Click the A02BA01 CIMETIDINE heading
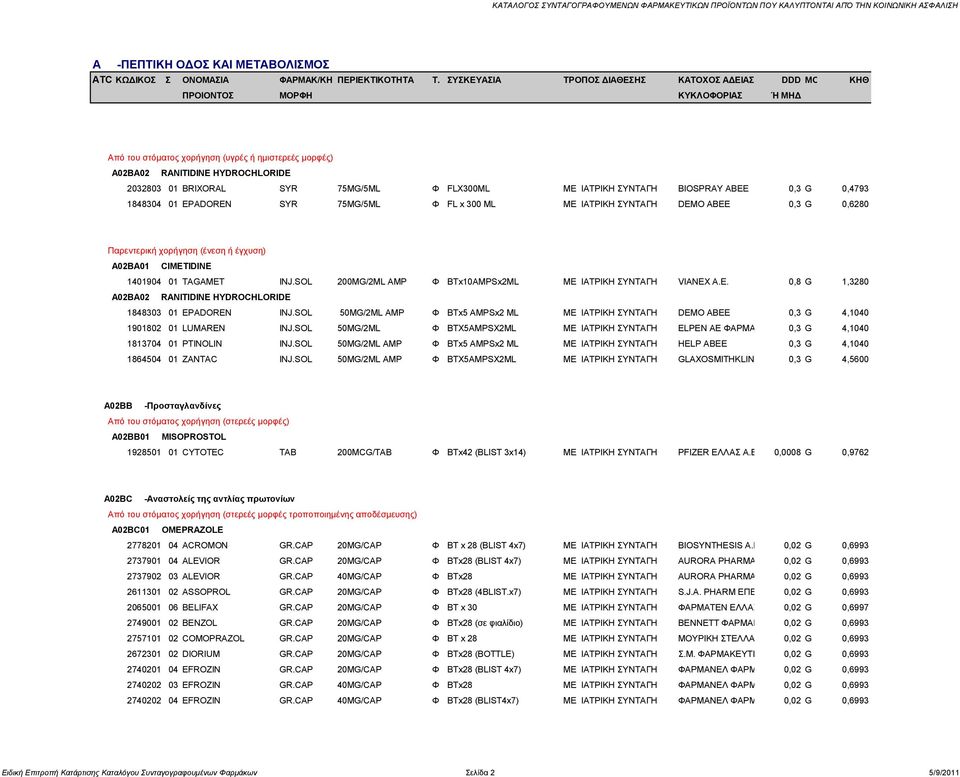This screenshot has width=960, height=777. point(162,266)
